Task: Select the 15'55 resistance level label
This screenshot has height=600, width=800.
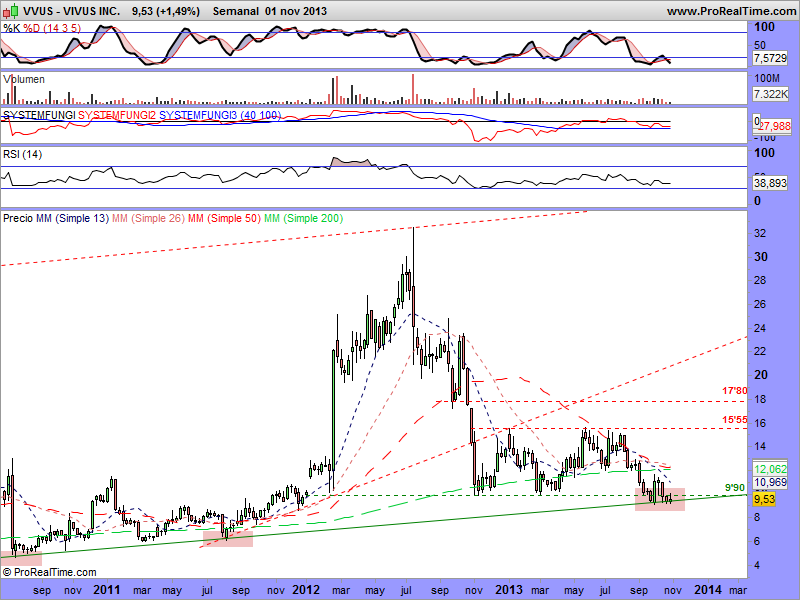Action: (735, 420)
